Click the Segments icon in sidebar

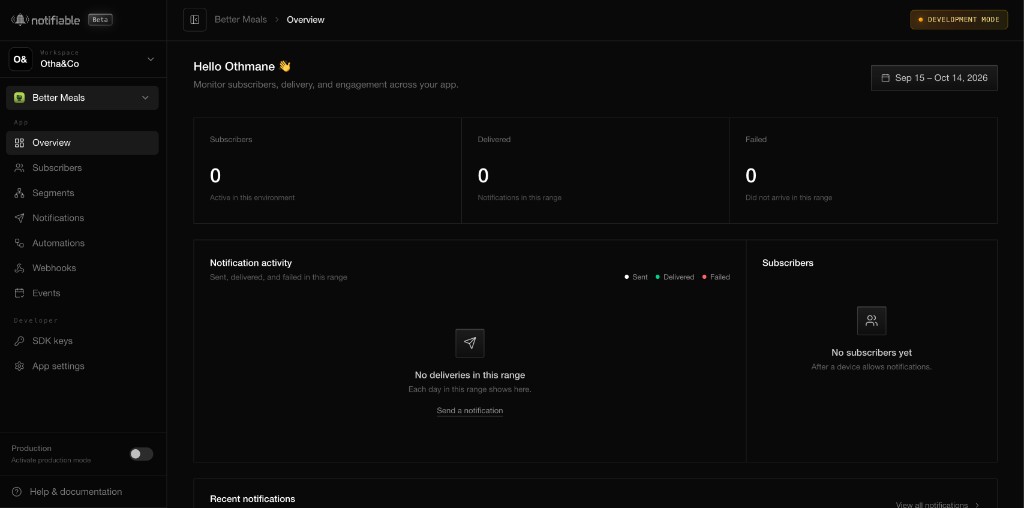click(x=20, y=193)
